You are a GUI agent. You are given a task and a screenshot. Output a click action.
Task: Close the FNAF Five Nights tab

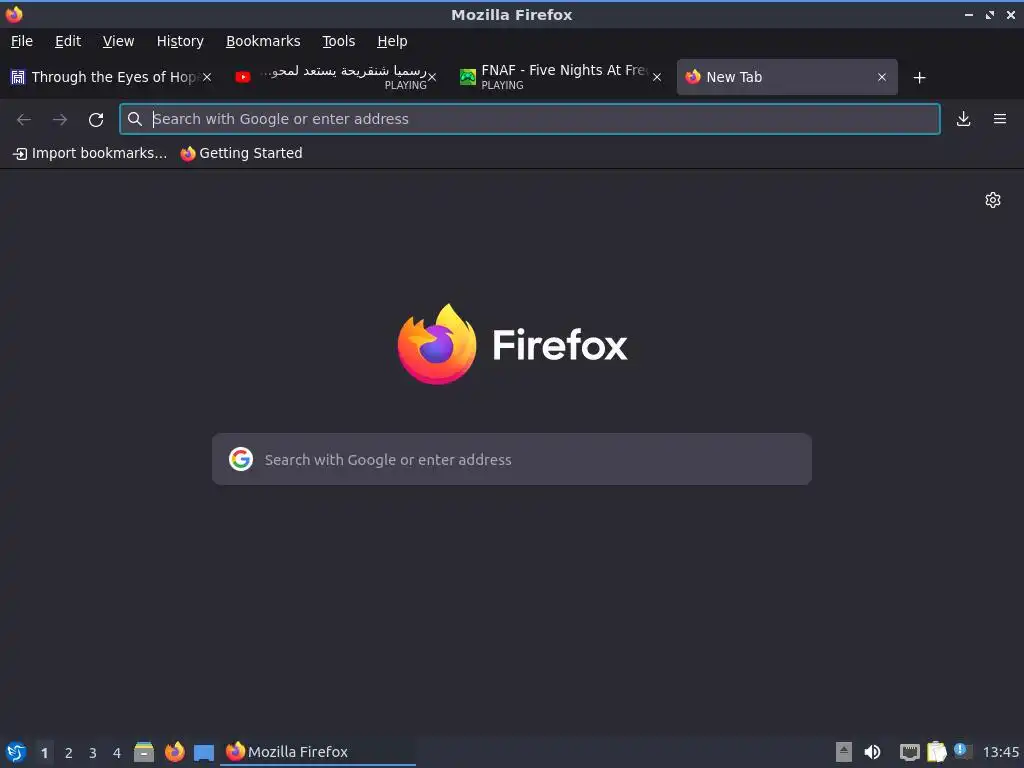tap(657, 77)
